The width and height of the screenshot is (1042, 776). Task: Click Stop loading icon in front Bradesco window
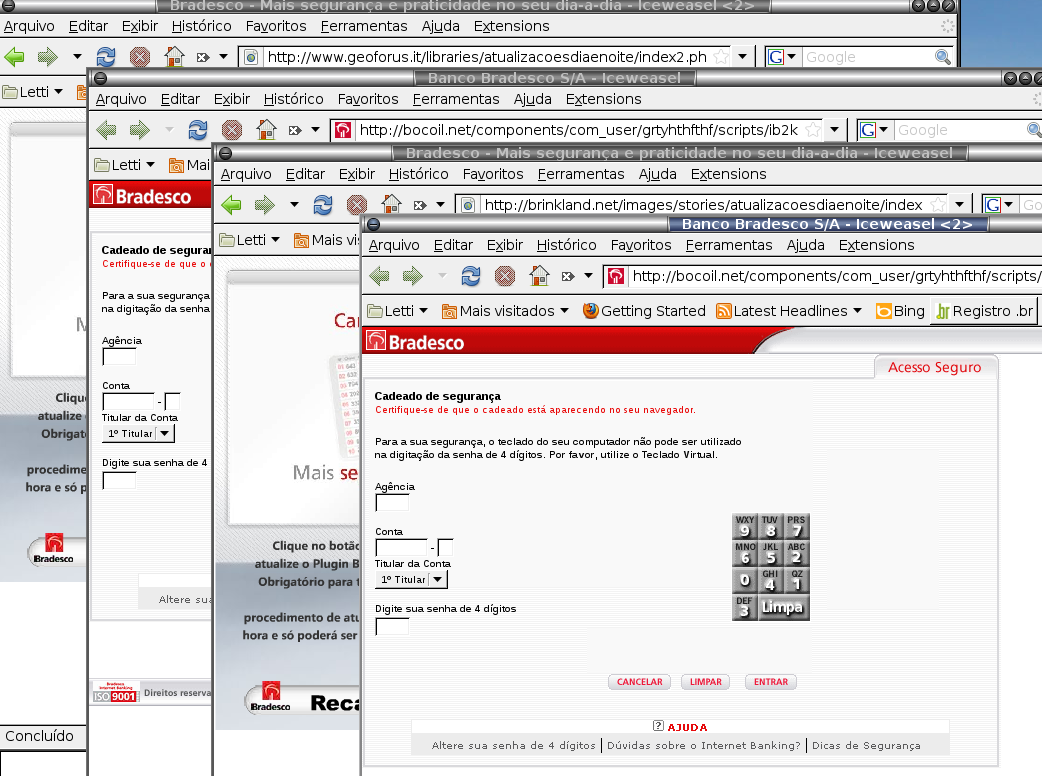[x=505, y=276]
